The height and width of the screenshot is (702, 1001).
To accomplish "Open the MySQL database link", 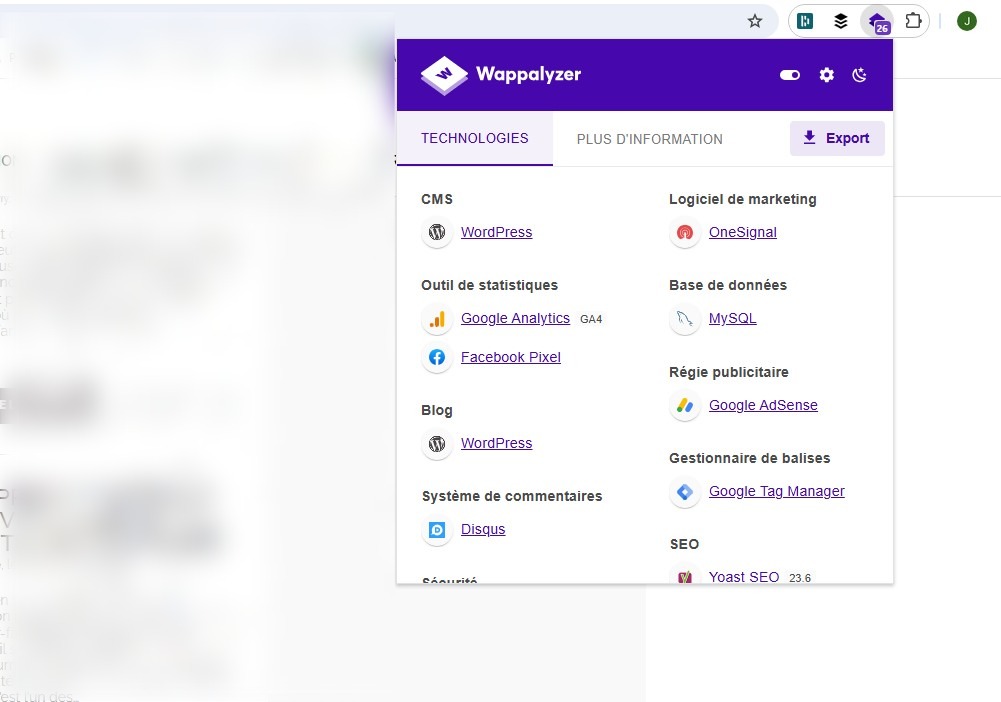I will pyautogui.click(x=732, y=319).
